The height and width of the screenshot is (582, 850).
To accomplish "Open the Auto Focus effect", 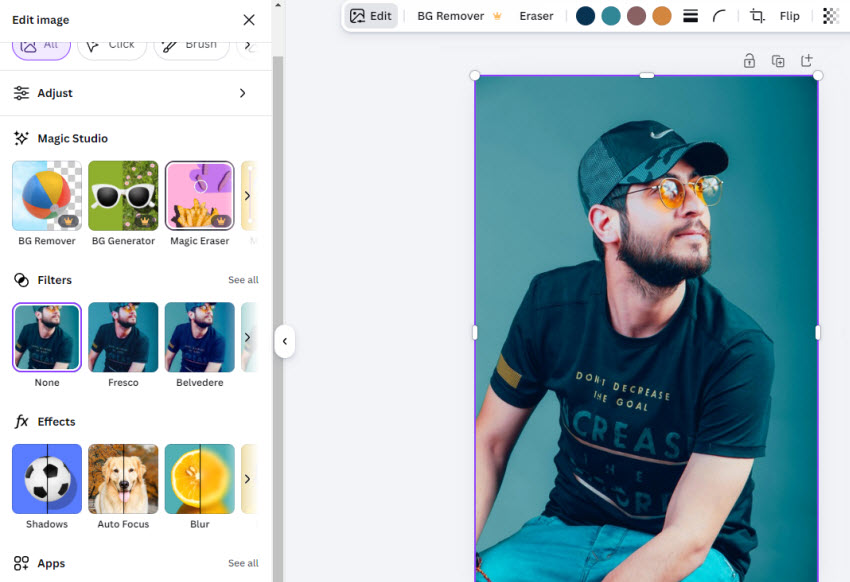I will click(x=123, y=487).
